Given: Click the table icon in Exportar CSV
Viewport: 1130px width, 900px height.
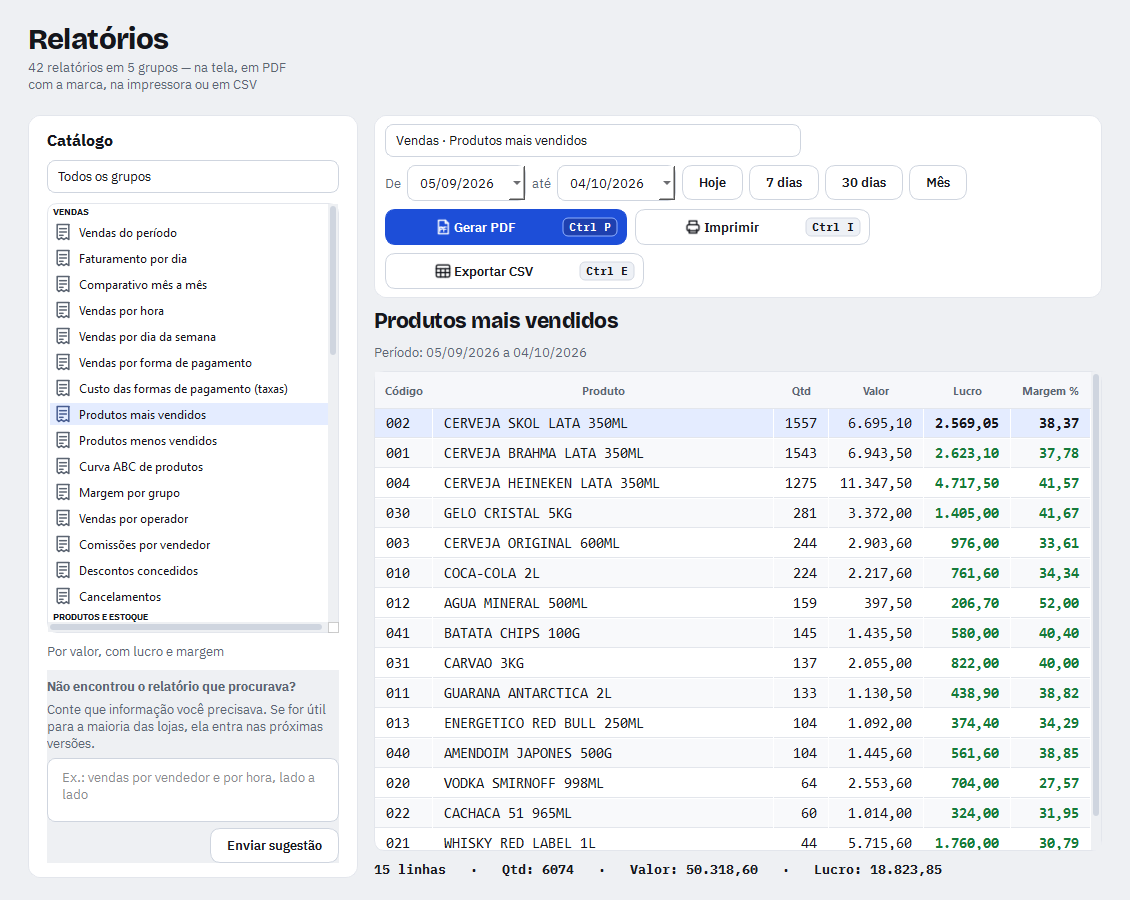Looking at the screenshot, I should (442, 272).
